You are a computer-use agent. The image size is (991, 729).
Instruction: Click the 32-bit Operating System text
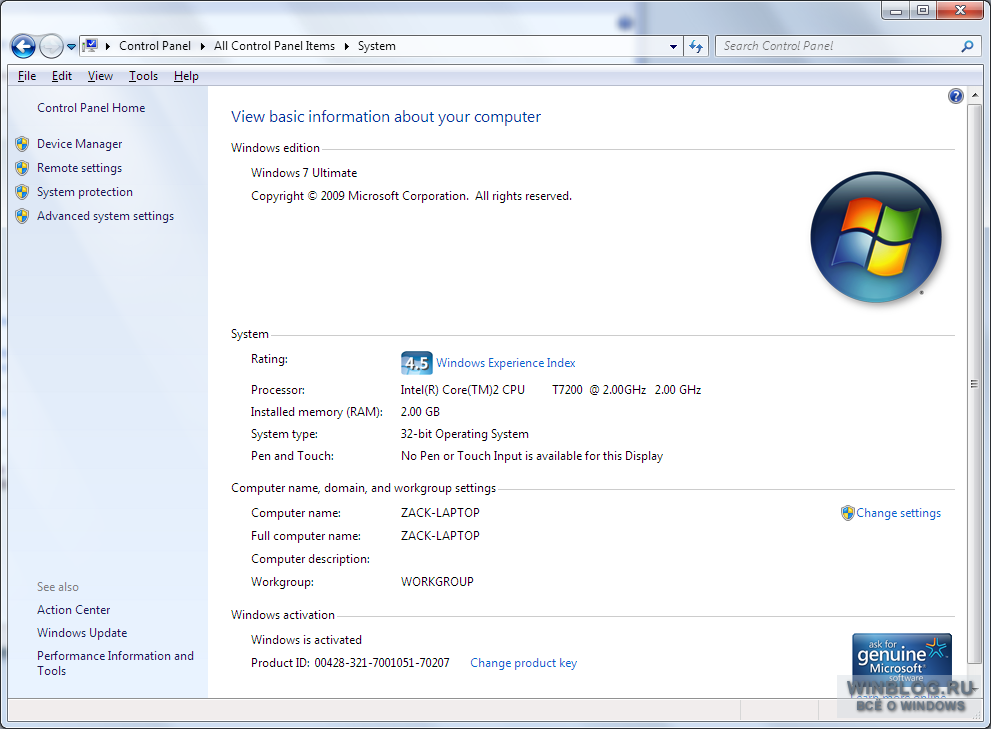tap(465, 434)
